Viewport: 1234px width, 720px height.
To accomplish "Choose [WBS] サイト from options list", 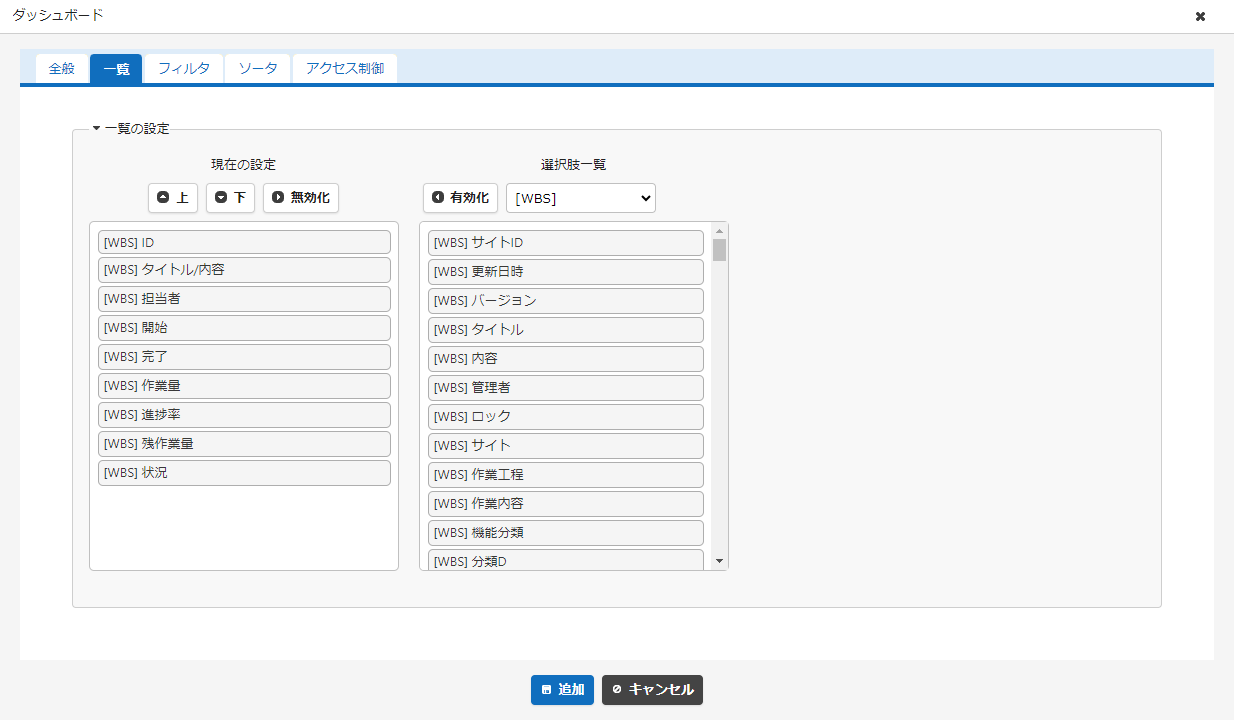I will (x=566, y=446).
